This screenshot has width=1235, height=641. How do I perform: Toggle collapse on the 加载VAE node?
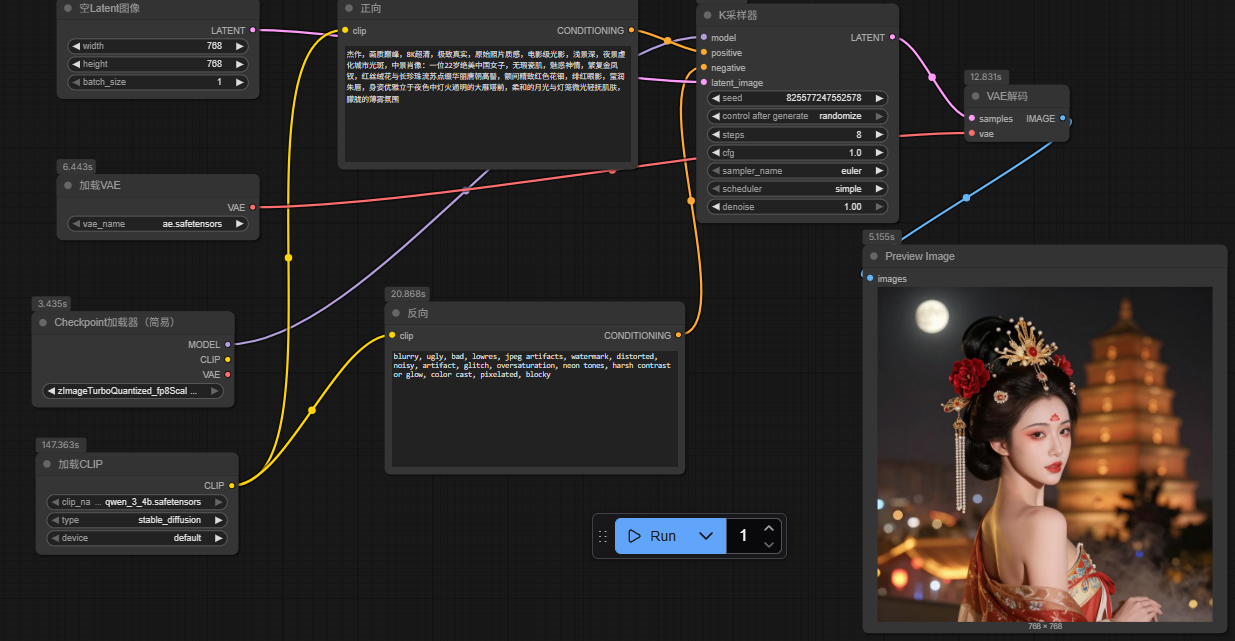point(67,185)
